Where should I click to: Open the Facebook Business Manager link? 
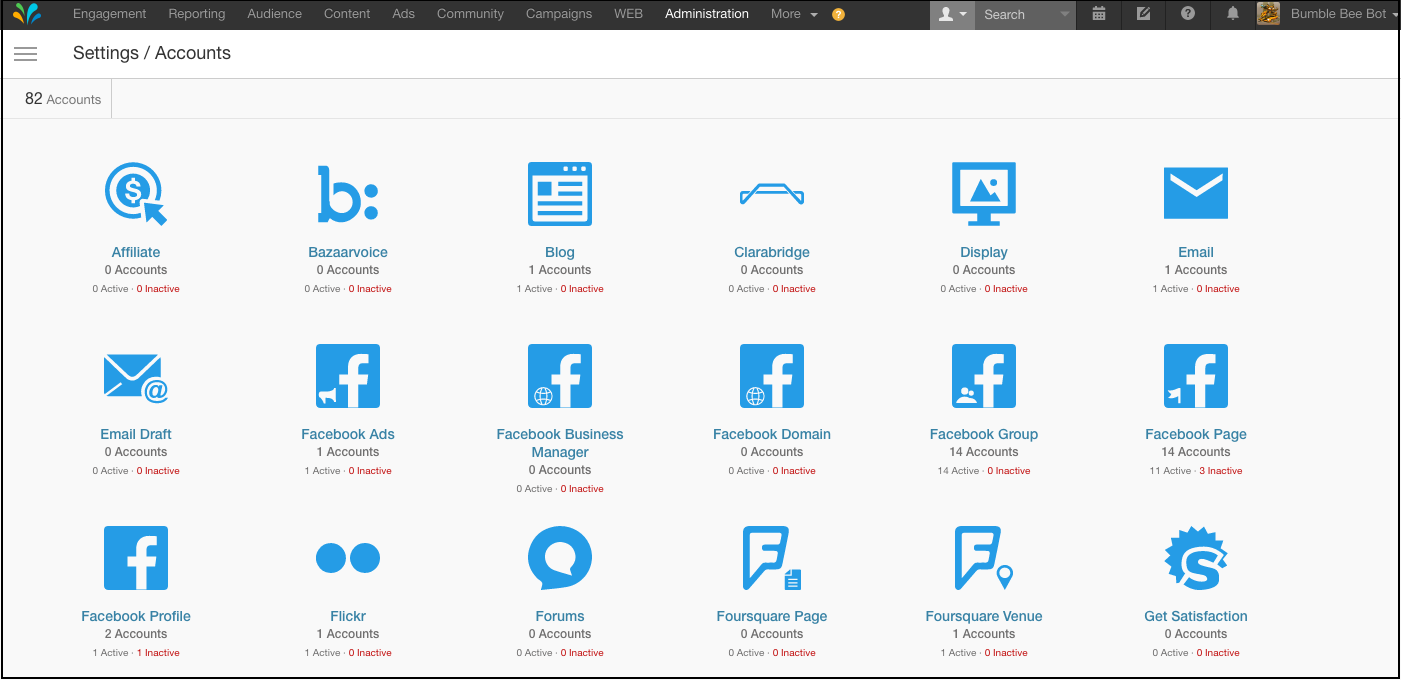pos(560,443)
